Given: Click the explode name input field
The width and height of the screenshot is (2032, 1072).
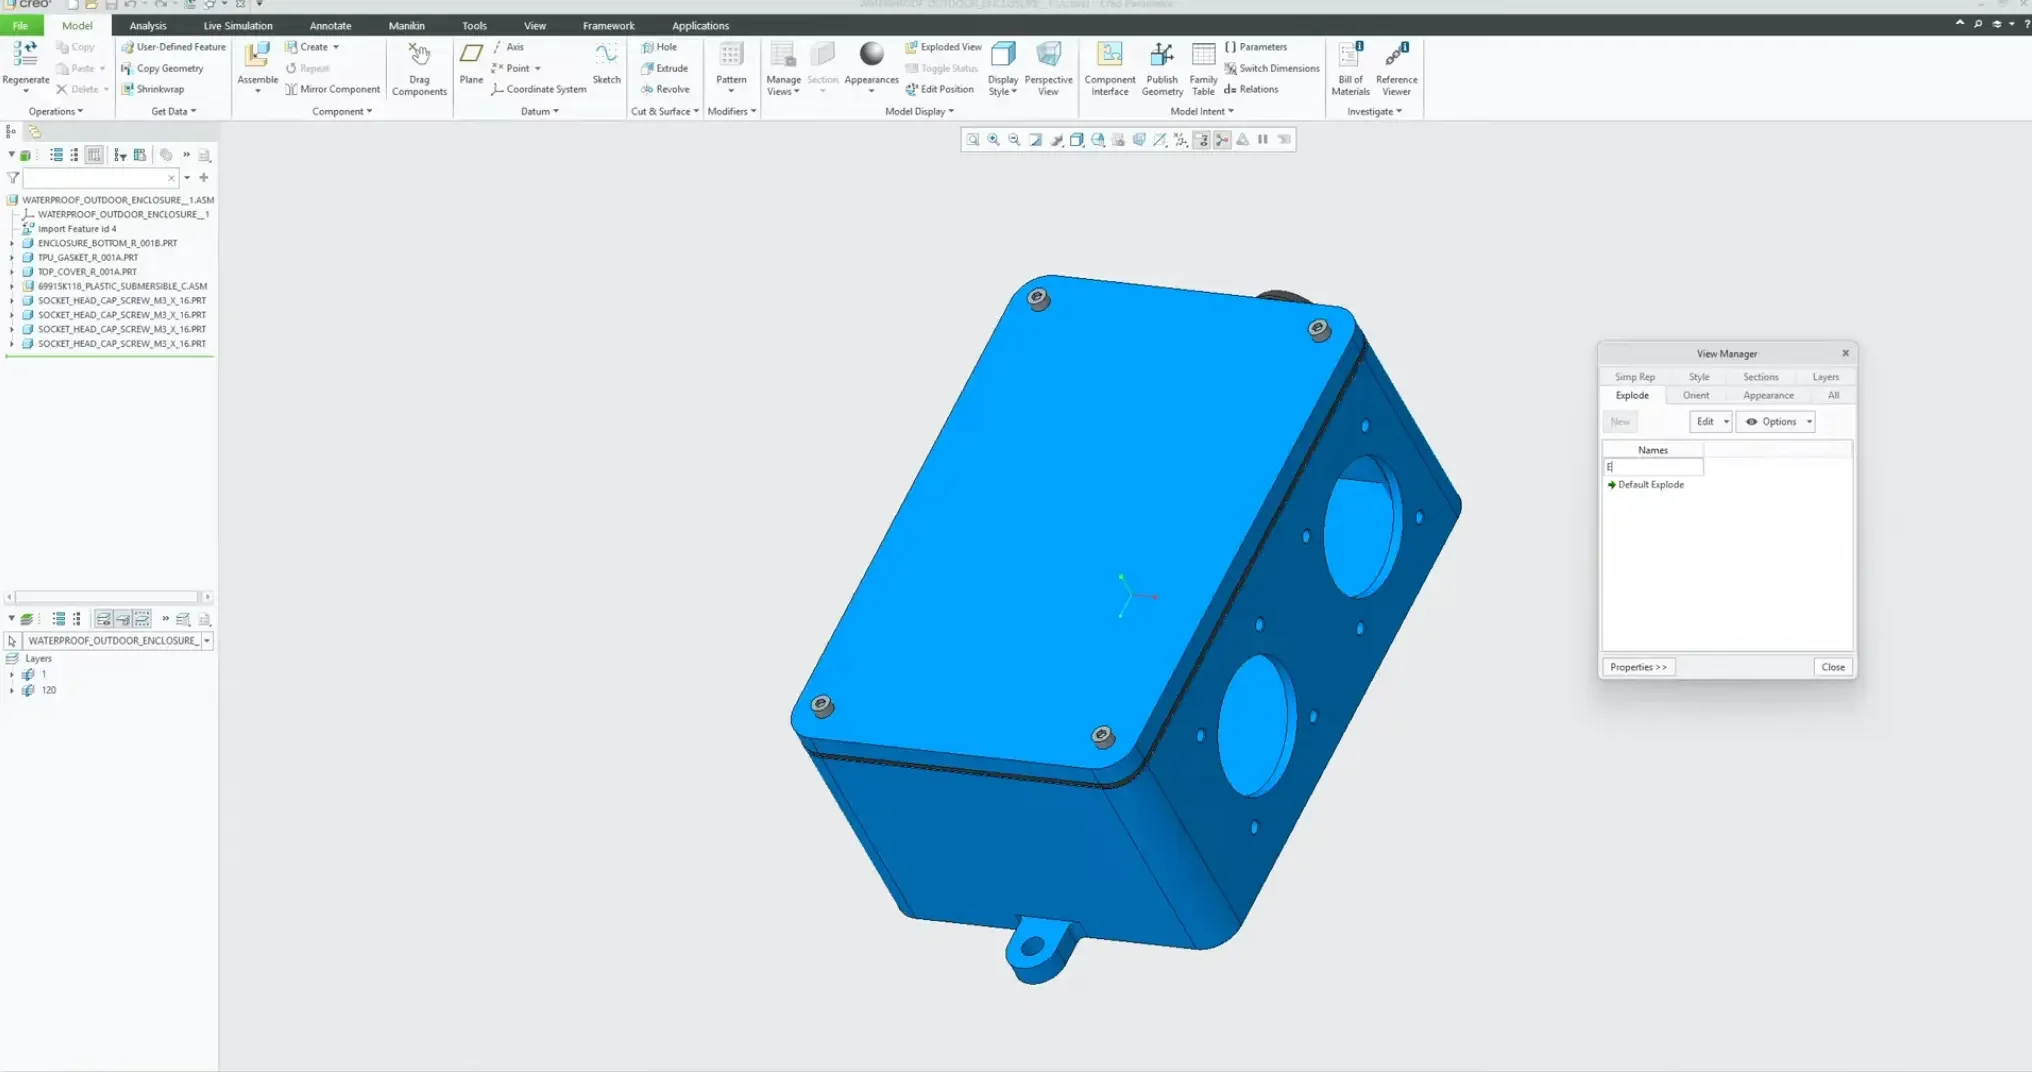Looking at the screenshot, I should pyautogui.click(x=1653, y=467).
